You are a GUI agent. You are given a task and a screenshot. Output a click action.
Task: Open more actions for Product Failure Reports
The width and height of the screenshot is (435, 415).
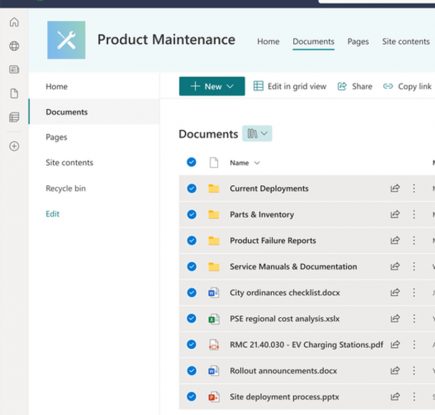414,240
